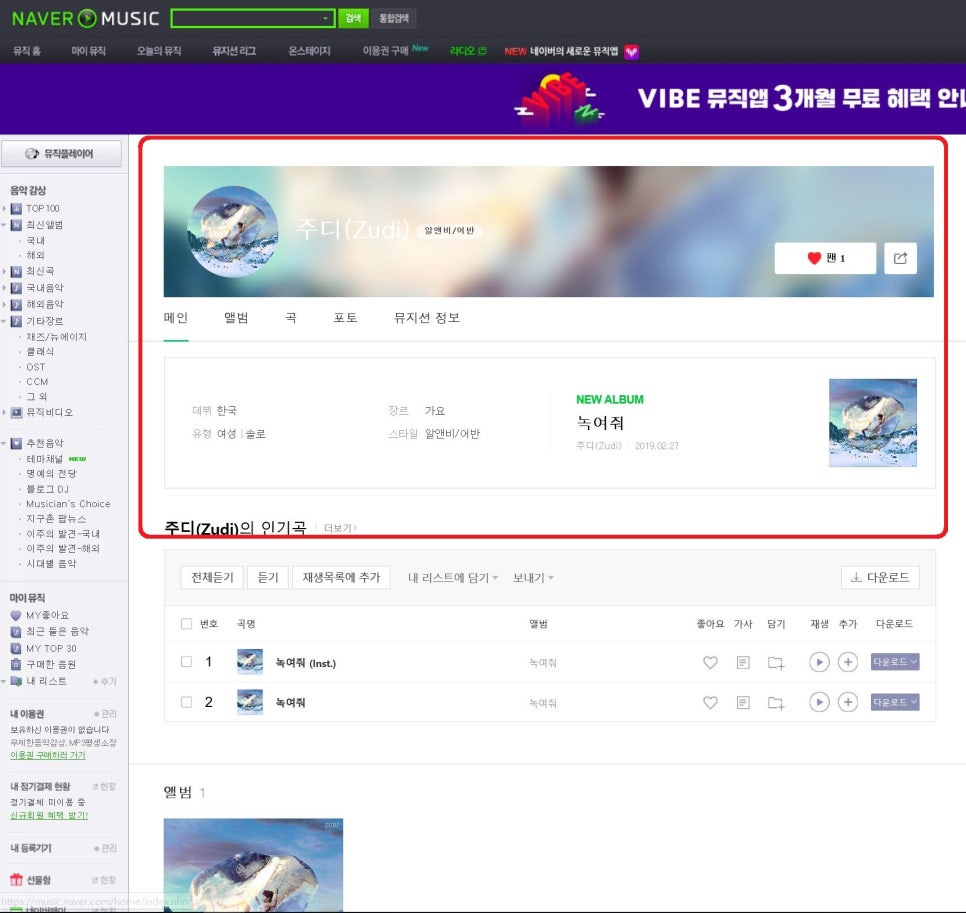The width and height of the screenshot is (966, 913).
Task: Click +추가 next to 내 리스트
Action: coord(104,681)
